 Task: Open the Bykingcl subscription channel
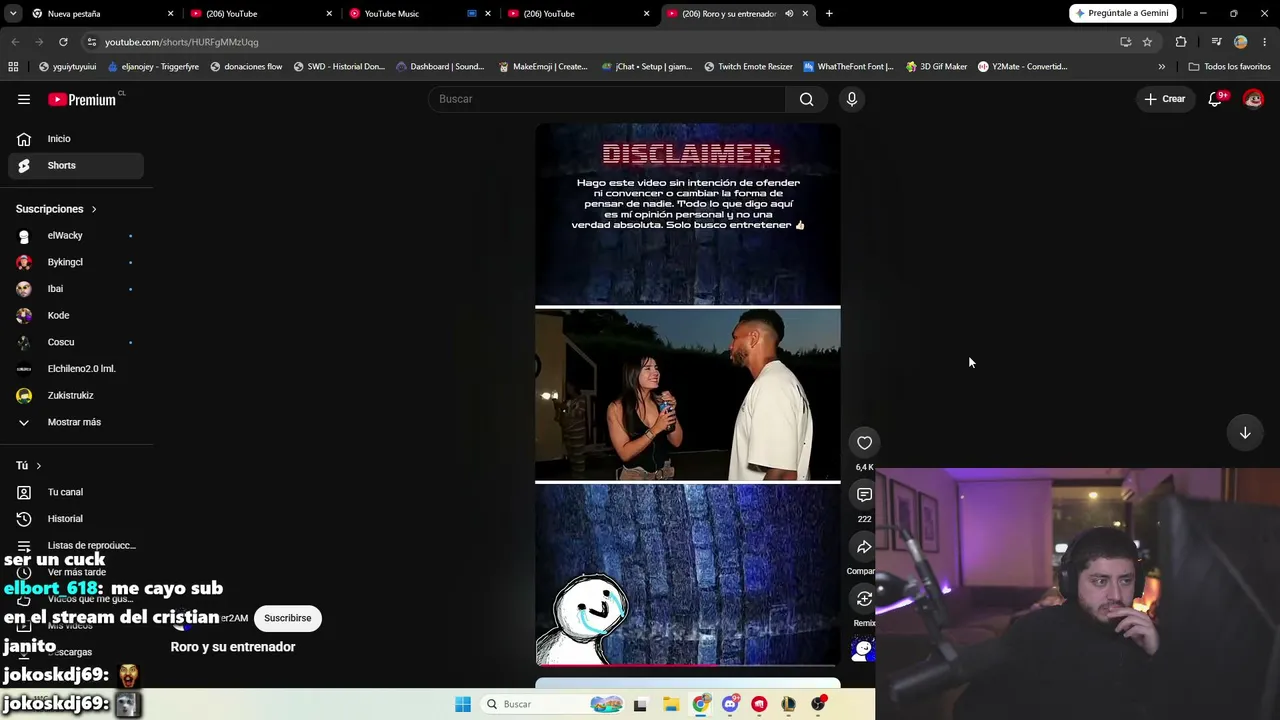coord(76,262)
